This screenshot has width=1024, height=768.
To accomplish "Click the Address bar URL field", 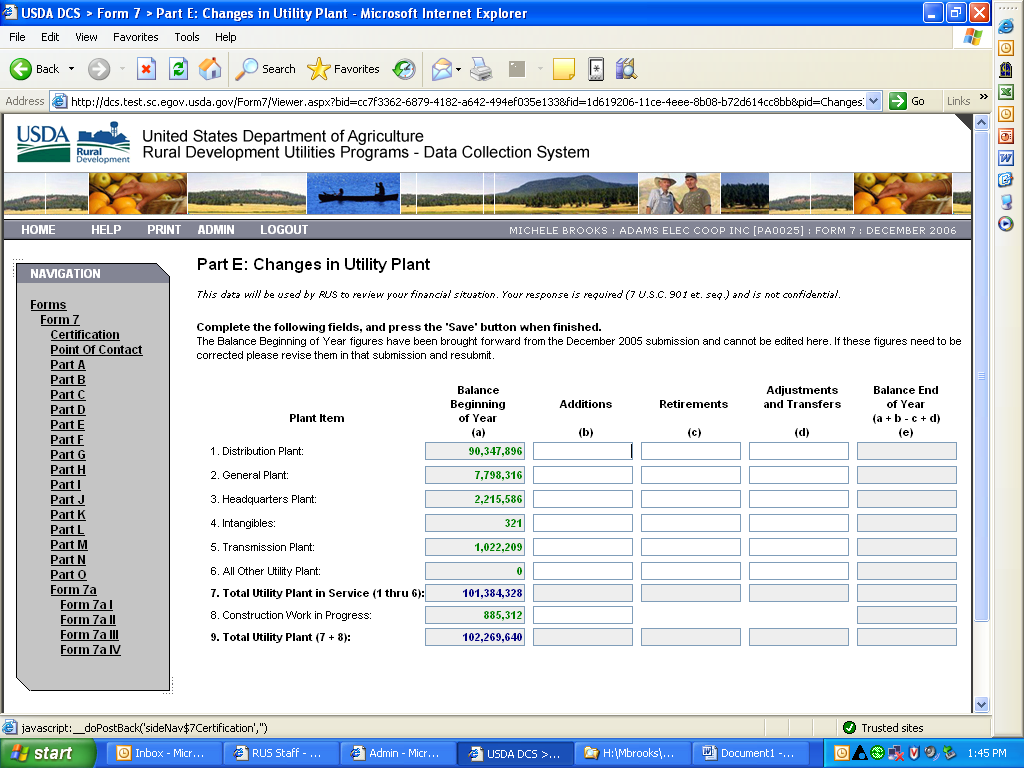I will 466,101.
